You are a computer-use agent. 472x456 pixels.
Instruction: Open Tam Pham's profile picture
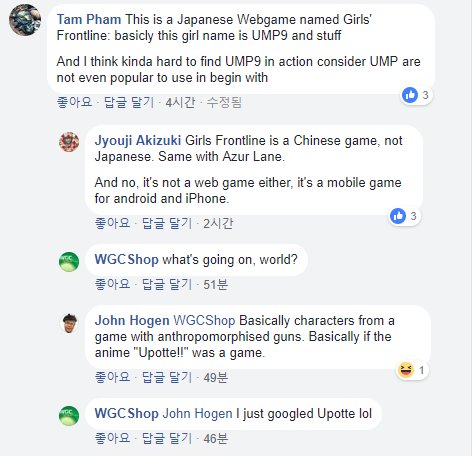tap(25, 20)
